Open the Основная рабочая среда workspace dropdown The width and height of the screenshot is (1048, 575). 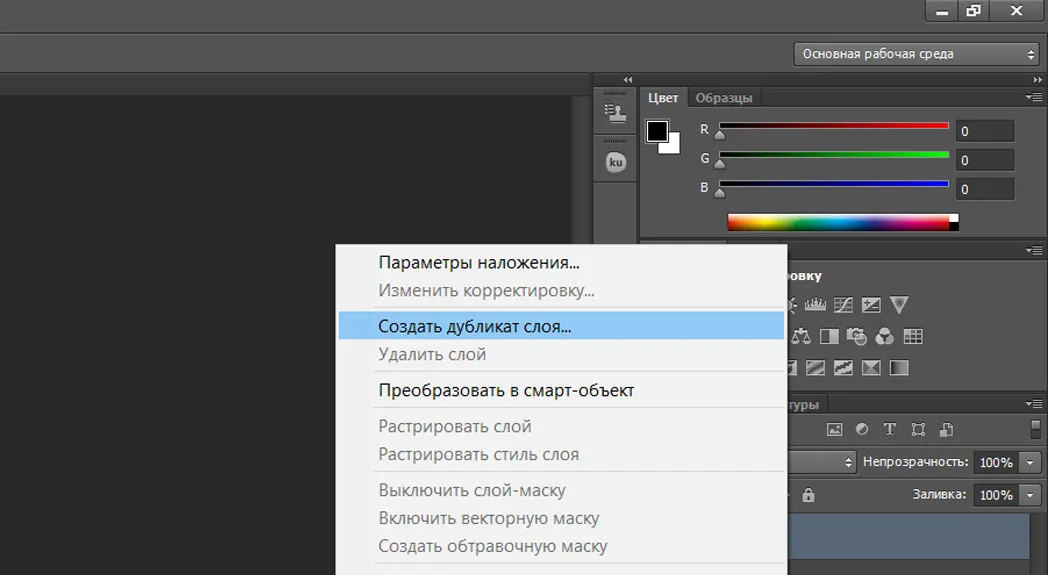916,54
